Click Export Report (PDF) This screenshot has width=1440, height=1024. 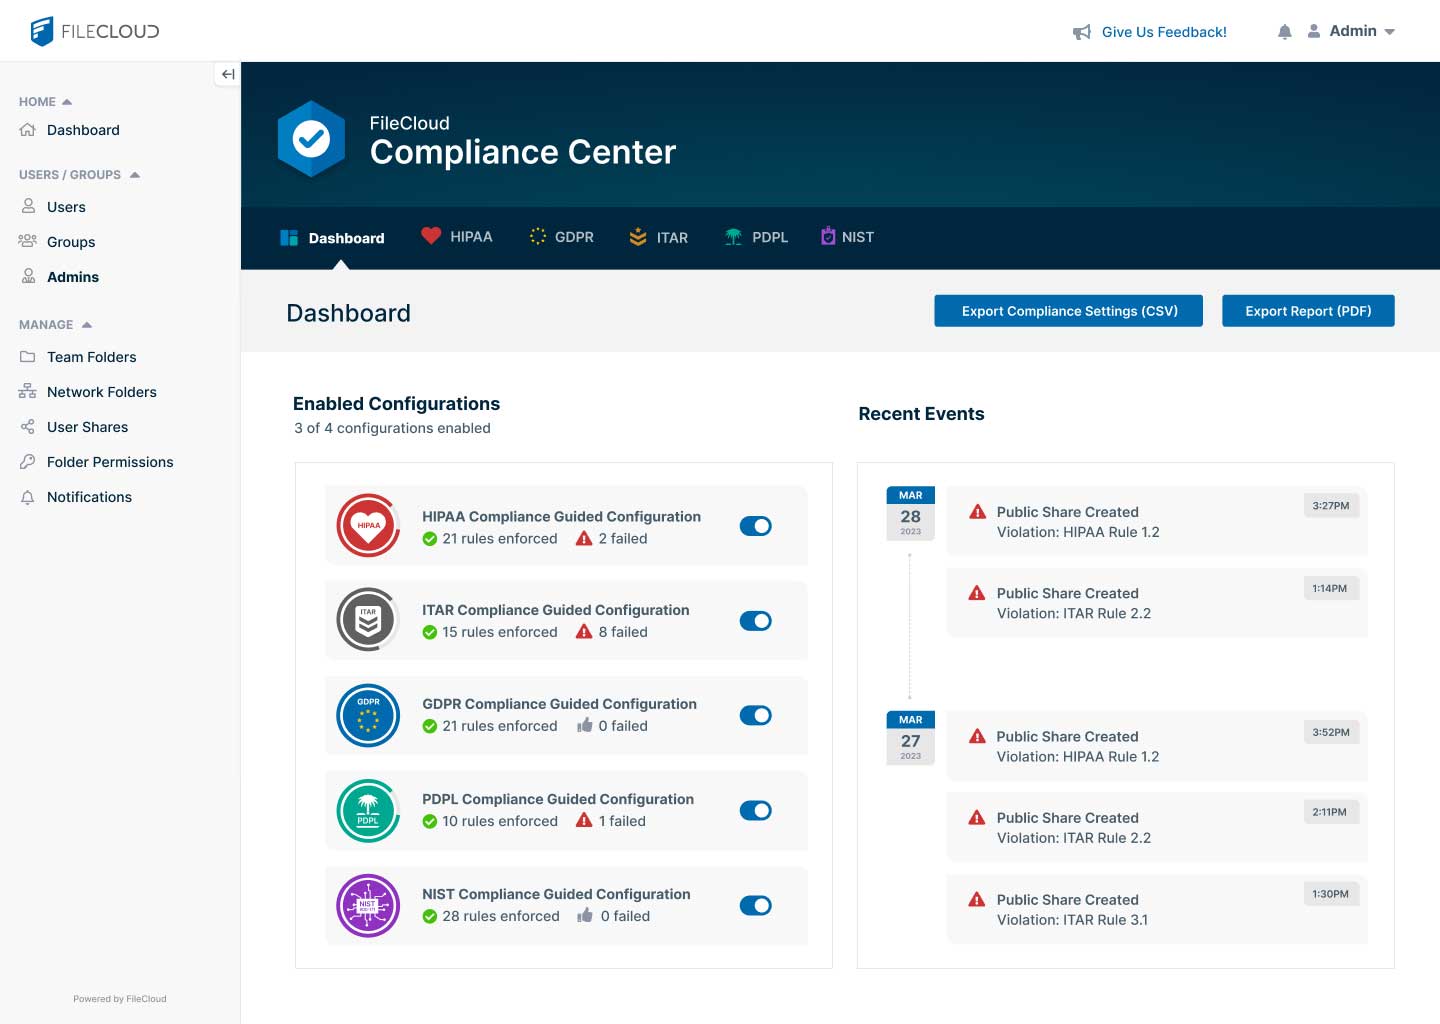tap(1308, 311)
